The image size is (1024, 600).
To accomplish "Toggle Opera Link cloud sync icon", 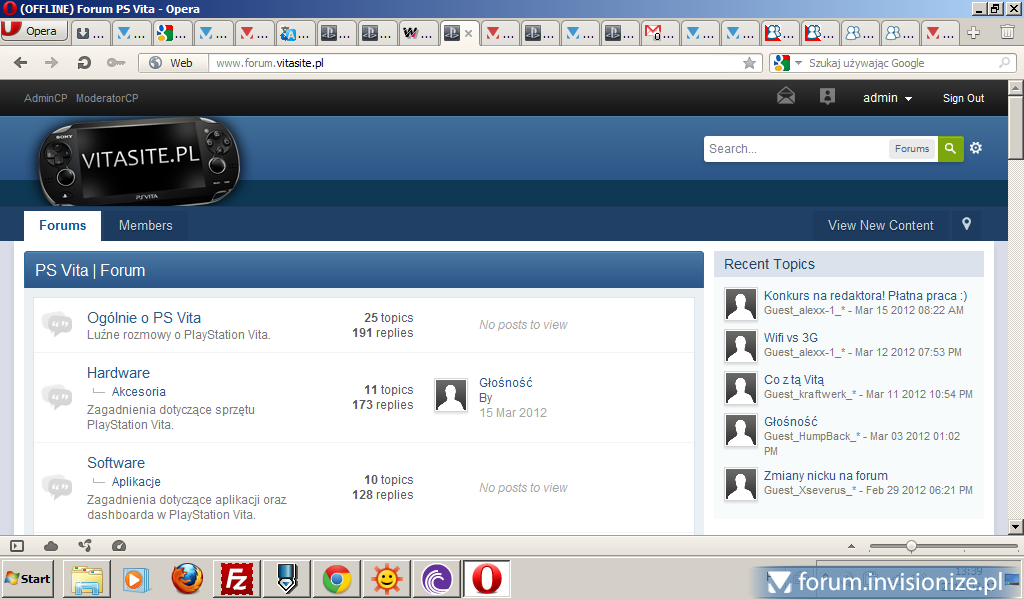I will [x=51, y=546].
